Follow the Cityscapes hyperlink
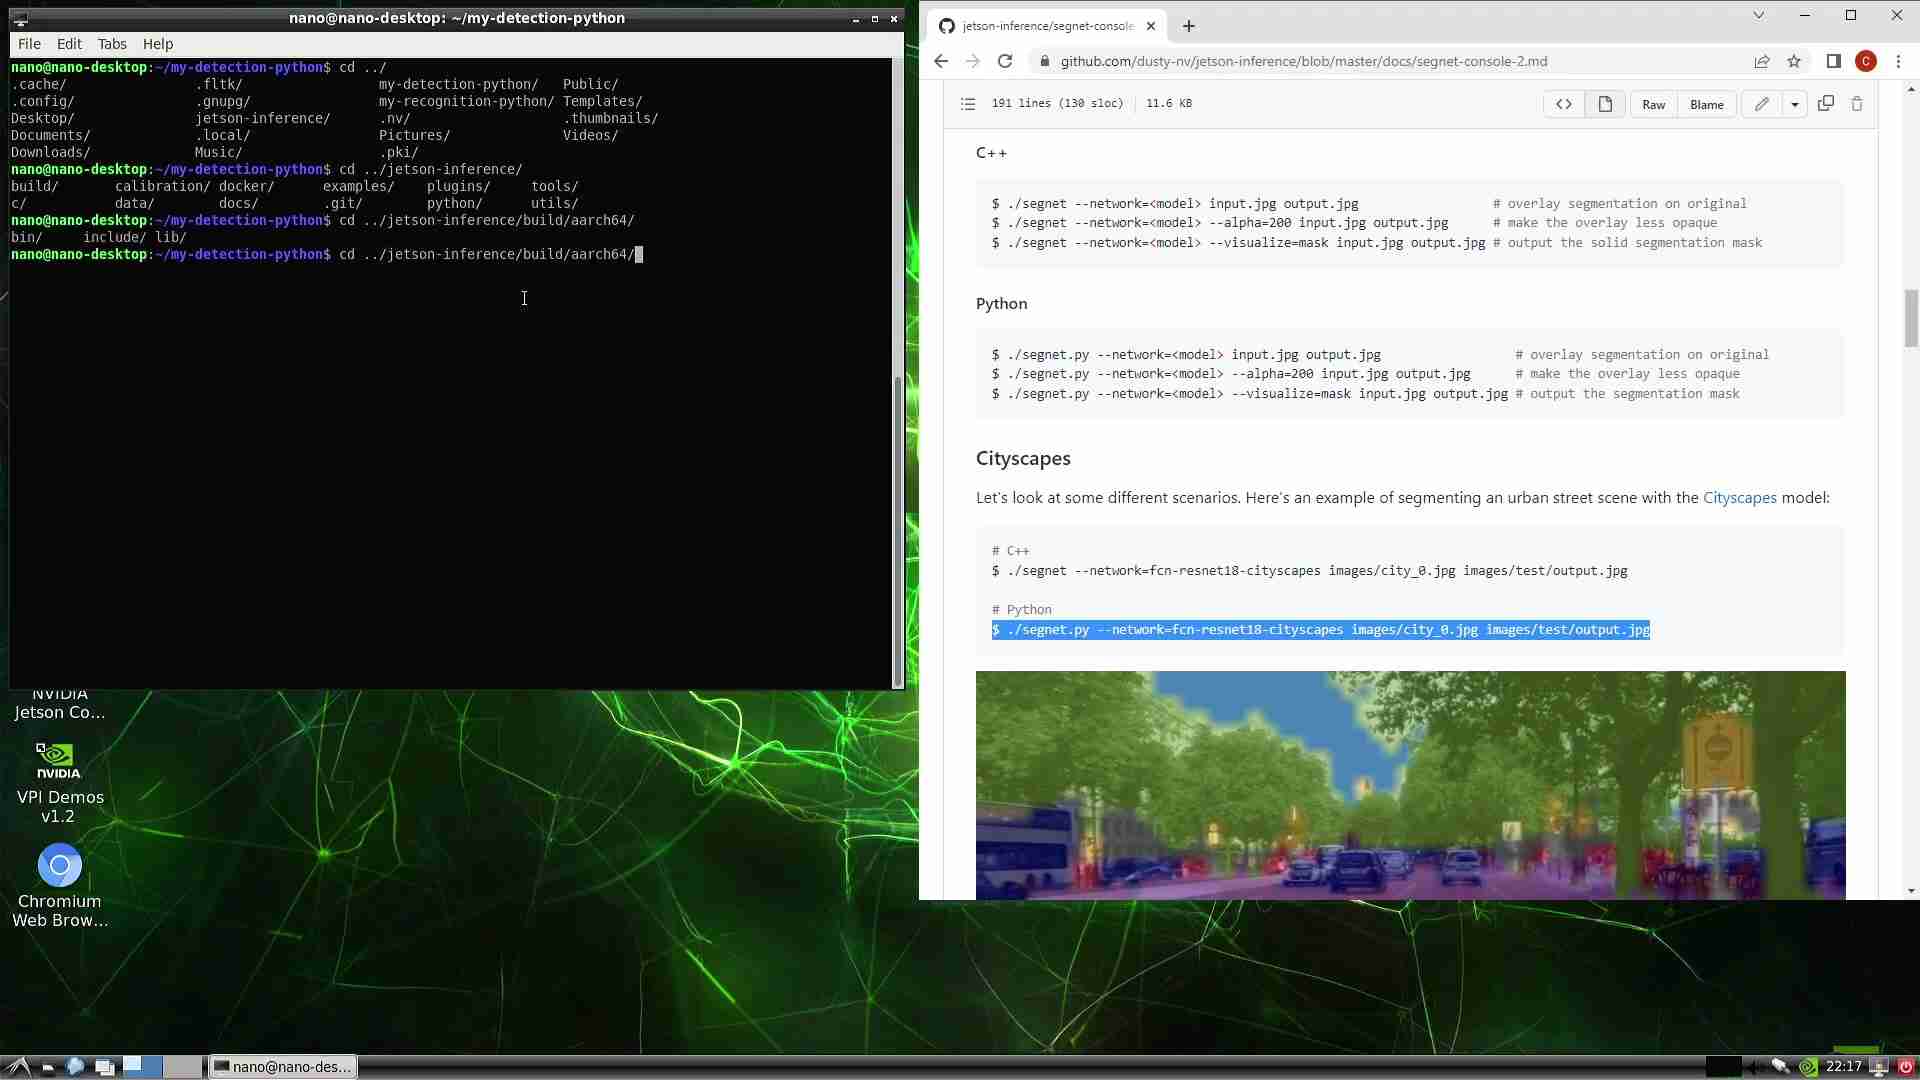1920x1080 pixels. (x=1739, y=498)
